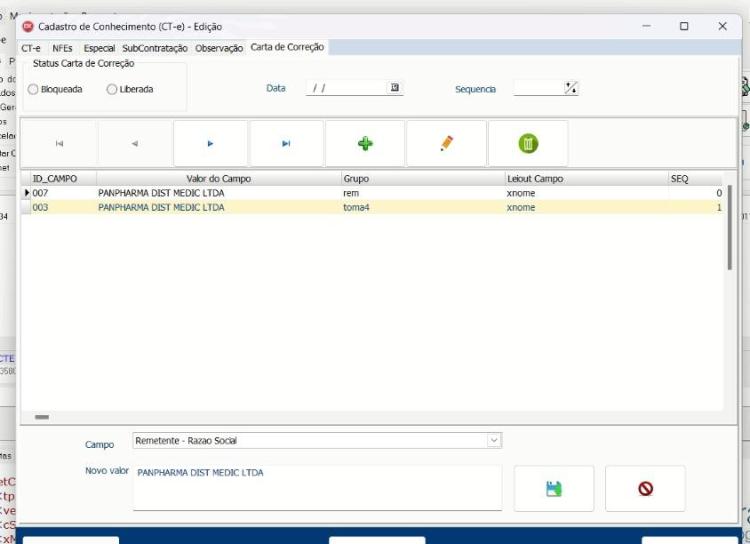Go to previous record arrow

tap(135, 144)
